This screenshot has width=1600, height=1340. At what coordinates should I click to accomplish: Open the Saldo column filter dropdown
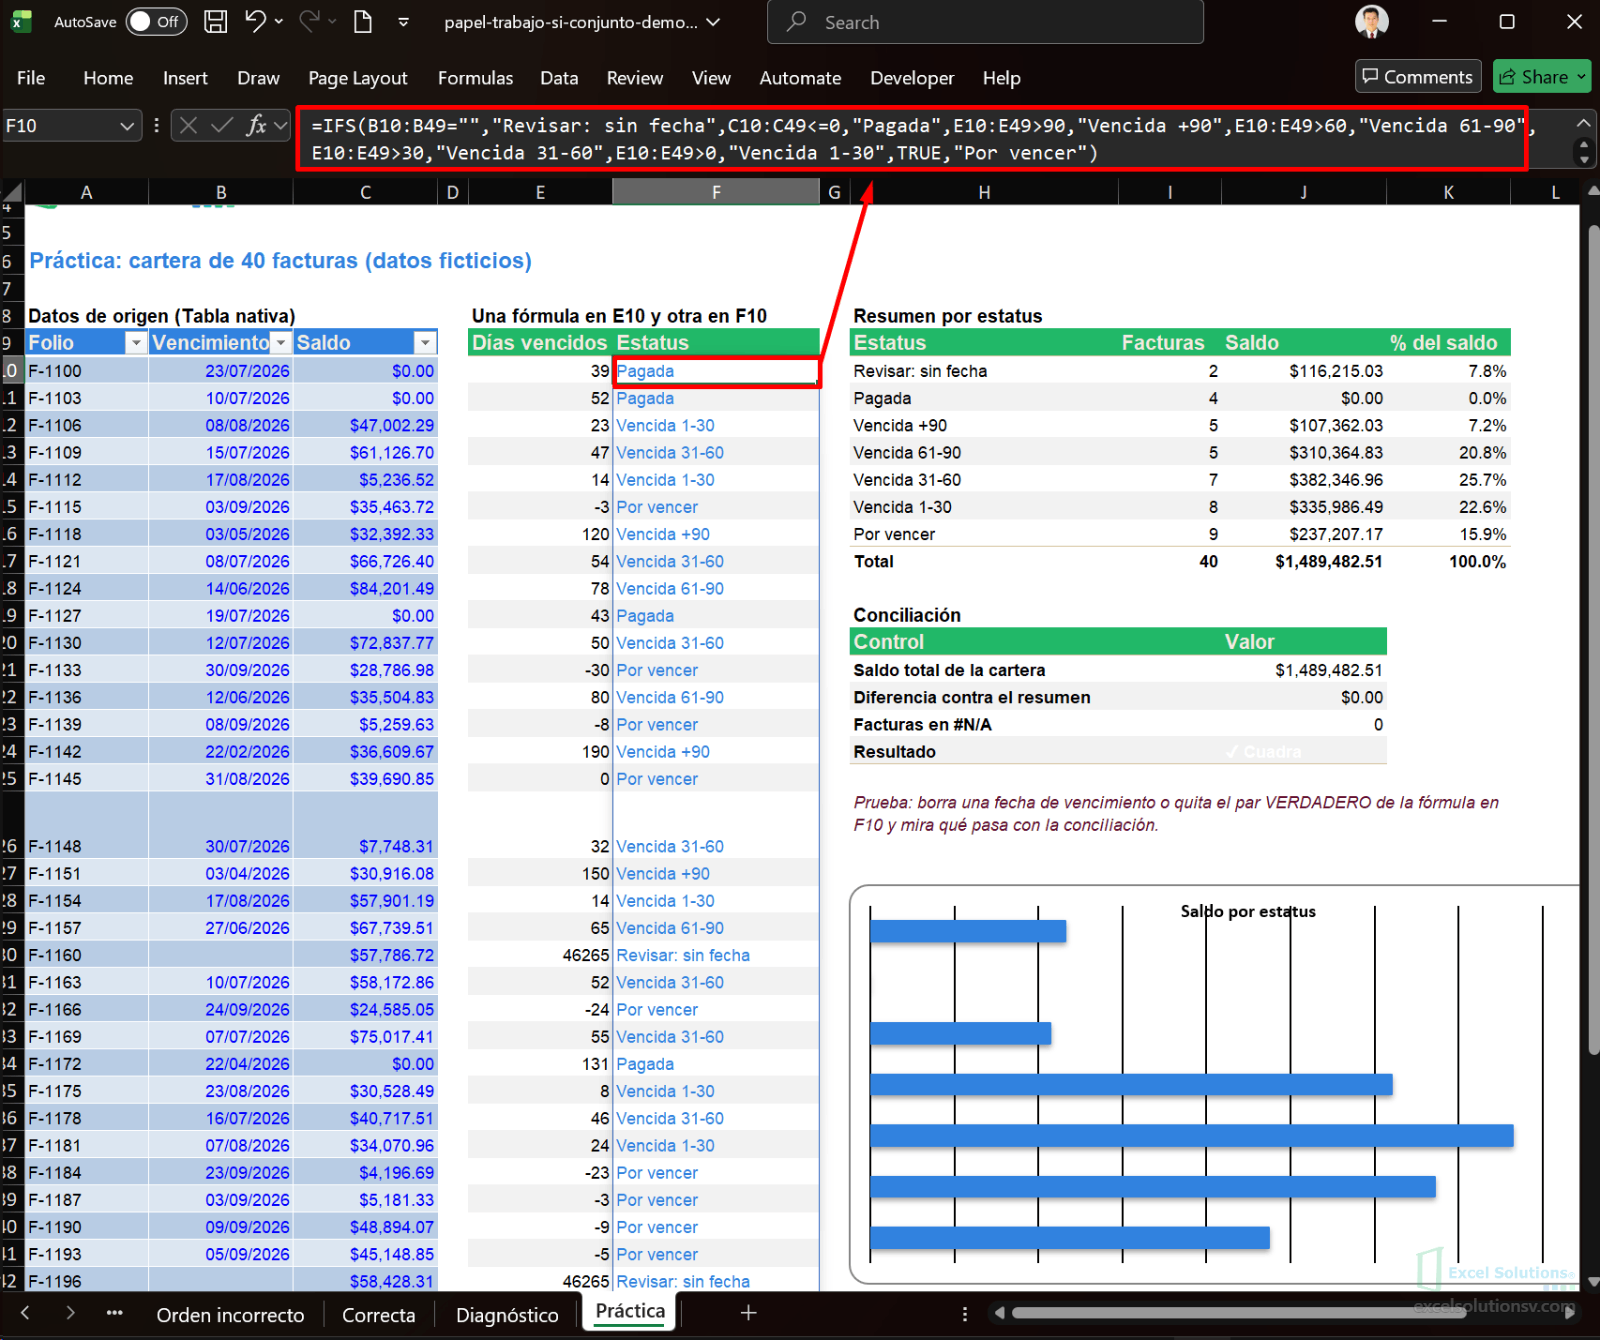pos(425,343)
